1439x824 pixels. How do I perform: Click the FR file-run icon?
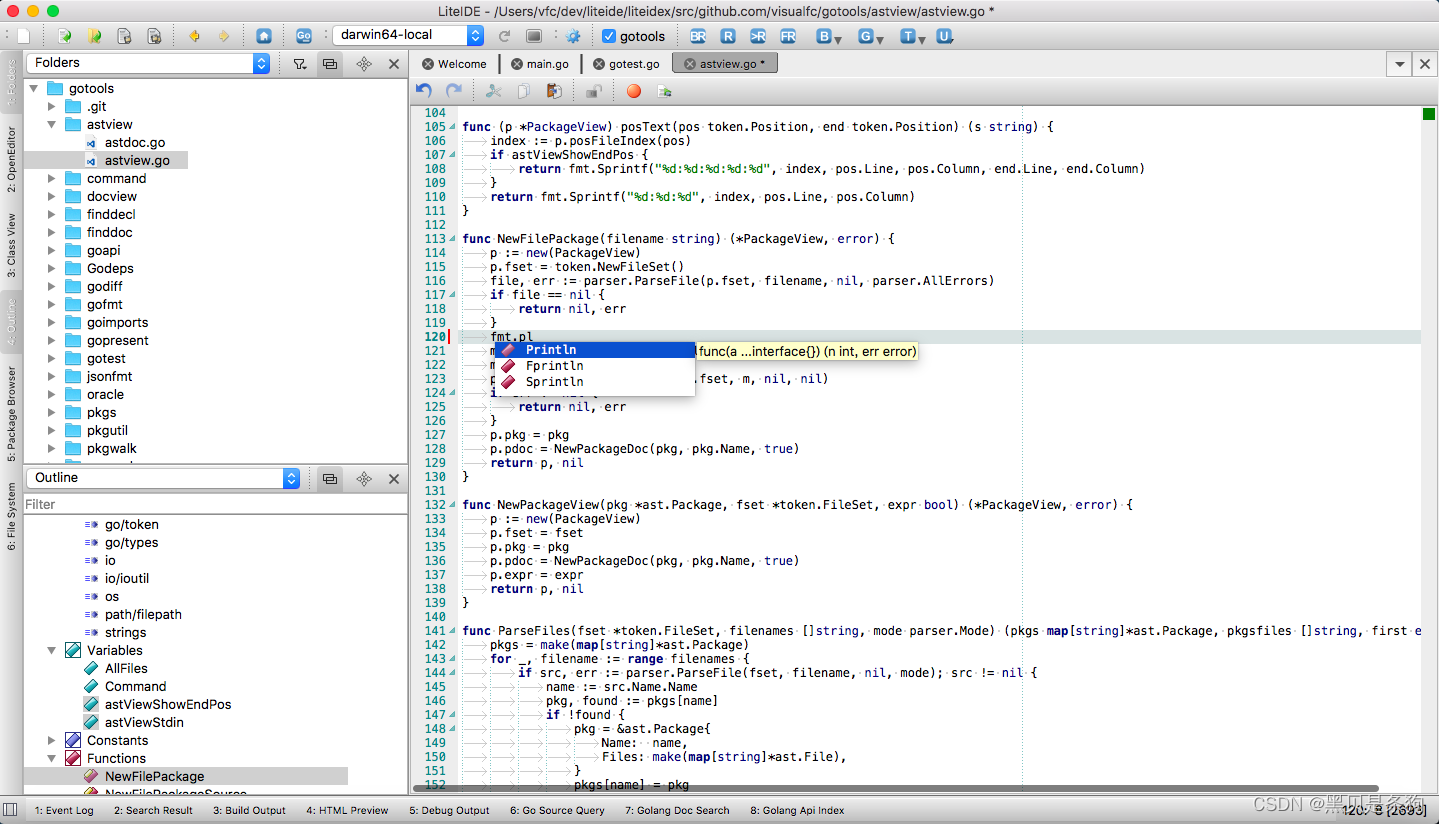(788, 36)
